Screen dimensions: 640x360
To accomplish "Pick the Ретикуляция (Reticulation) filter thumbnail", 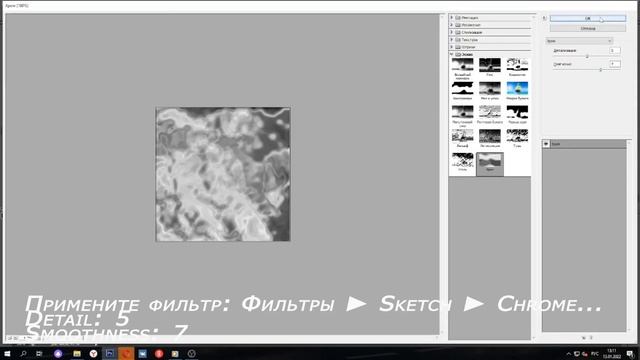I will point(490,138).
